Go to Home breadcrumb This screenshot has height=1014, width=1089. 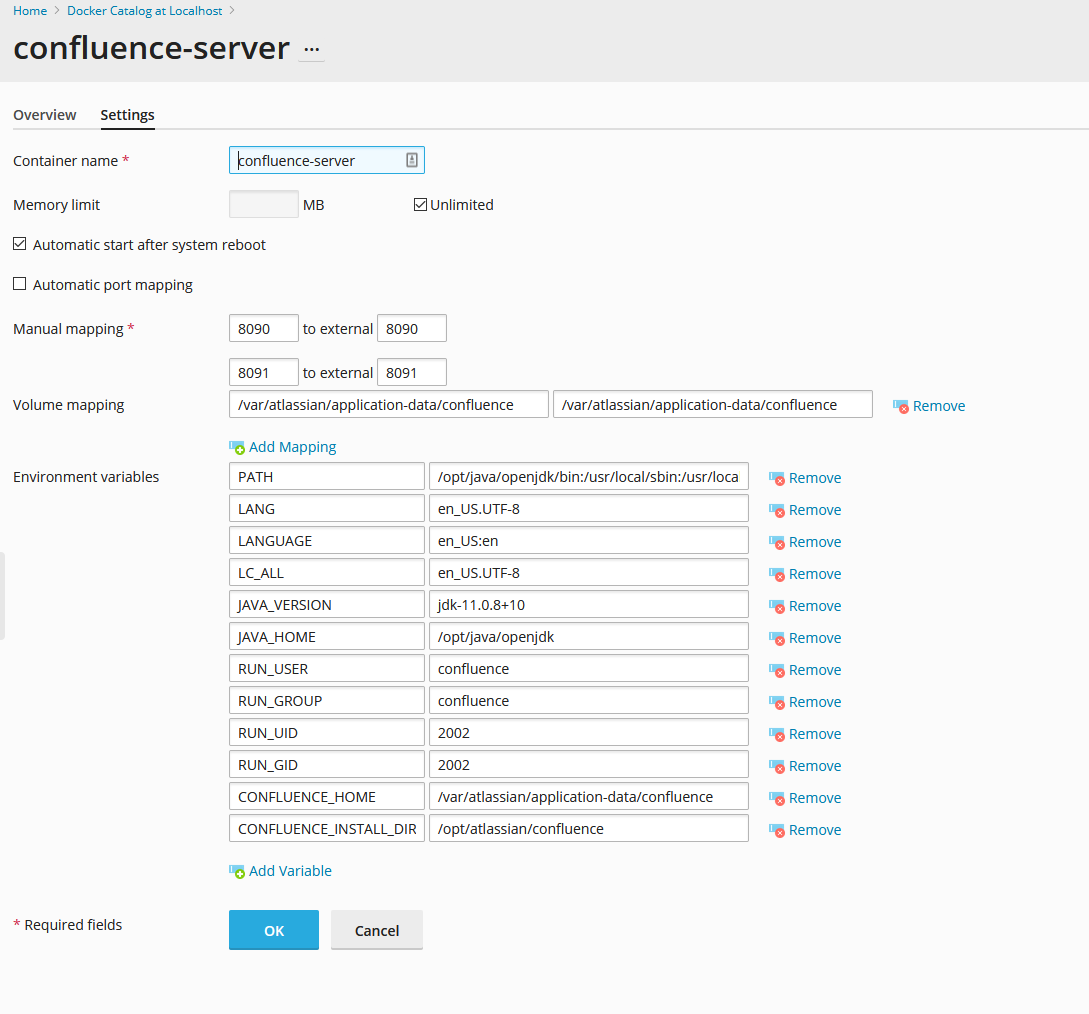click(30, 10)
